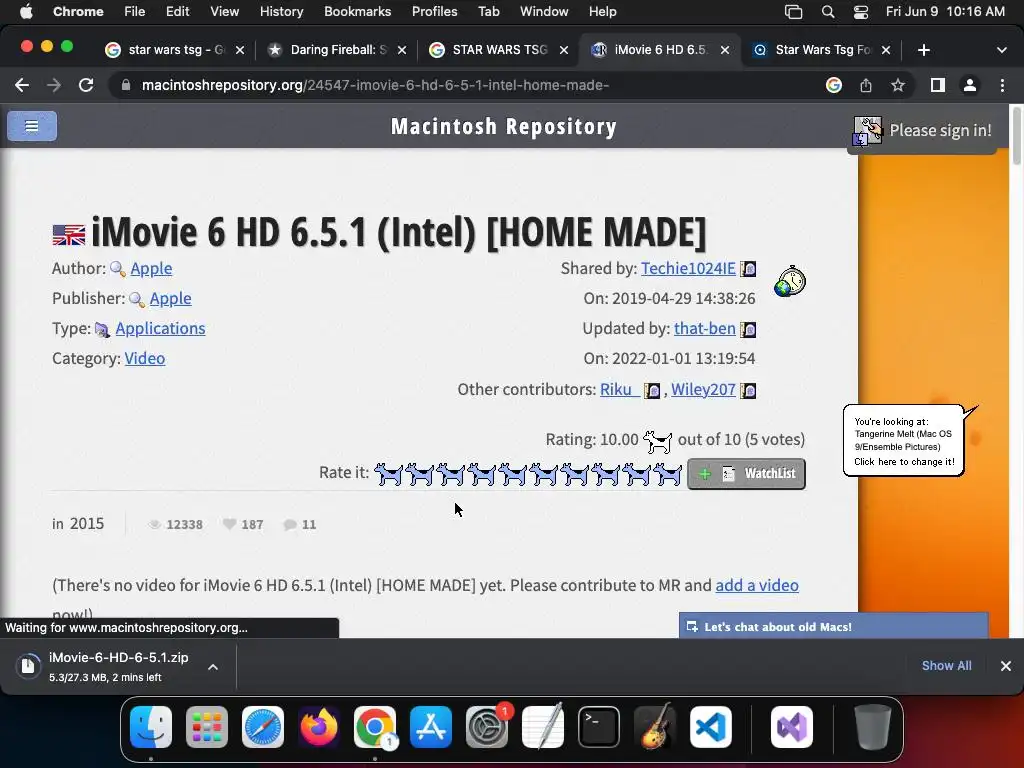
Task: Click the add a video link
Action: click(x=757, y=585)
